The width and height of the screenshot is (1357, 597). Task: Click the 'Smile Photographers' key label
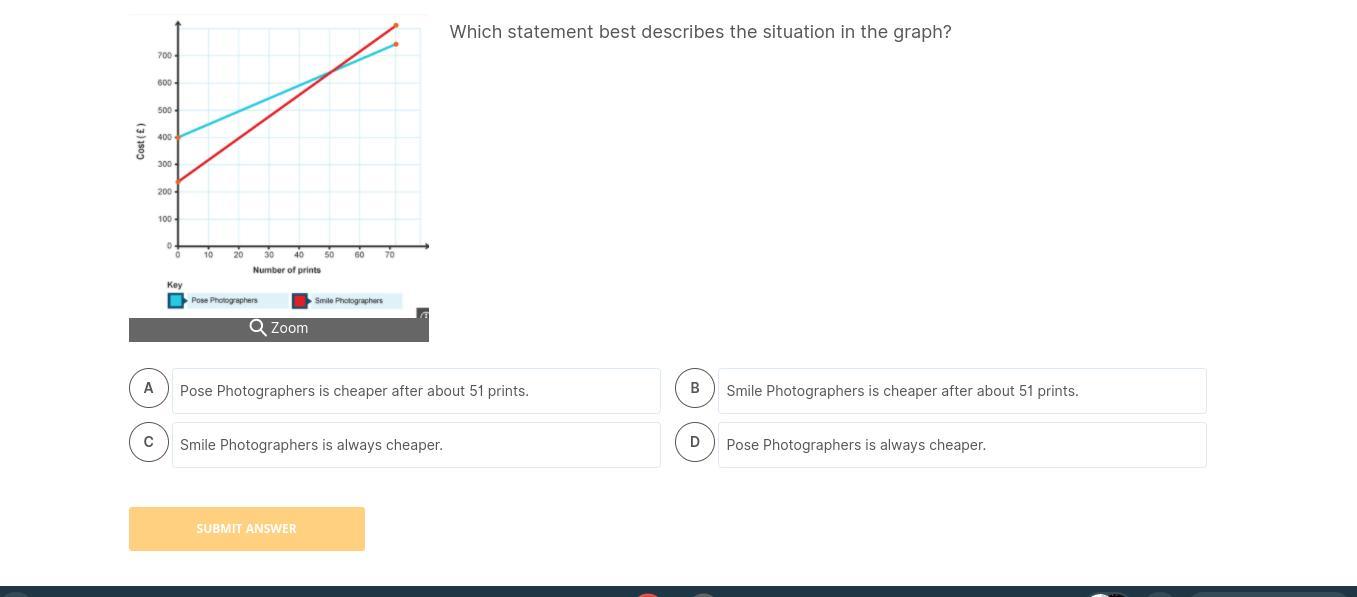[348, 300]
